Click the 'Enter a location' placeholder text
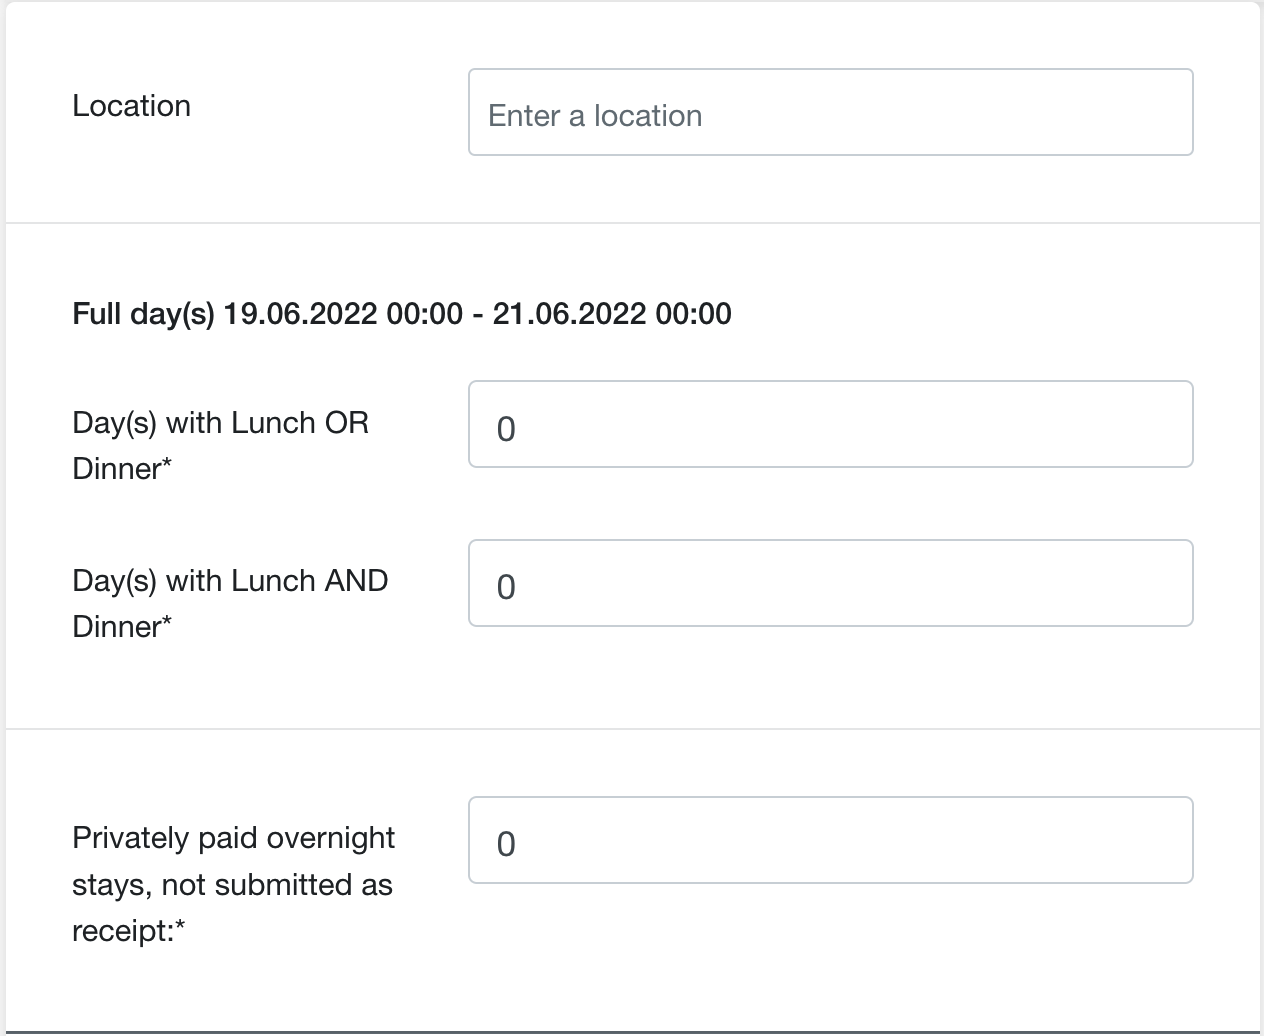 click(595, 116)
